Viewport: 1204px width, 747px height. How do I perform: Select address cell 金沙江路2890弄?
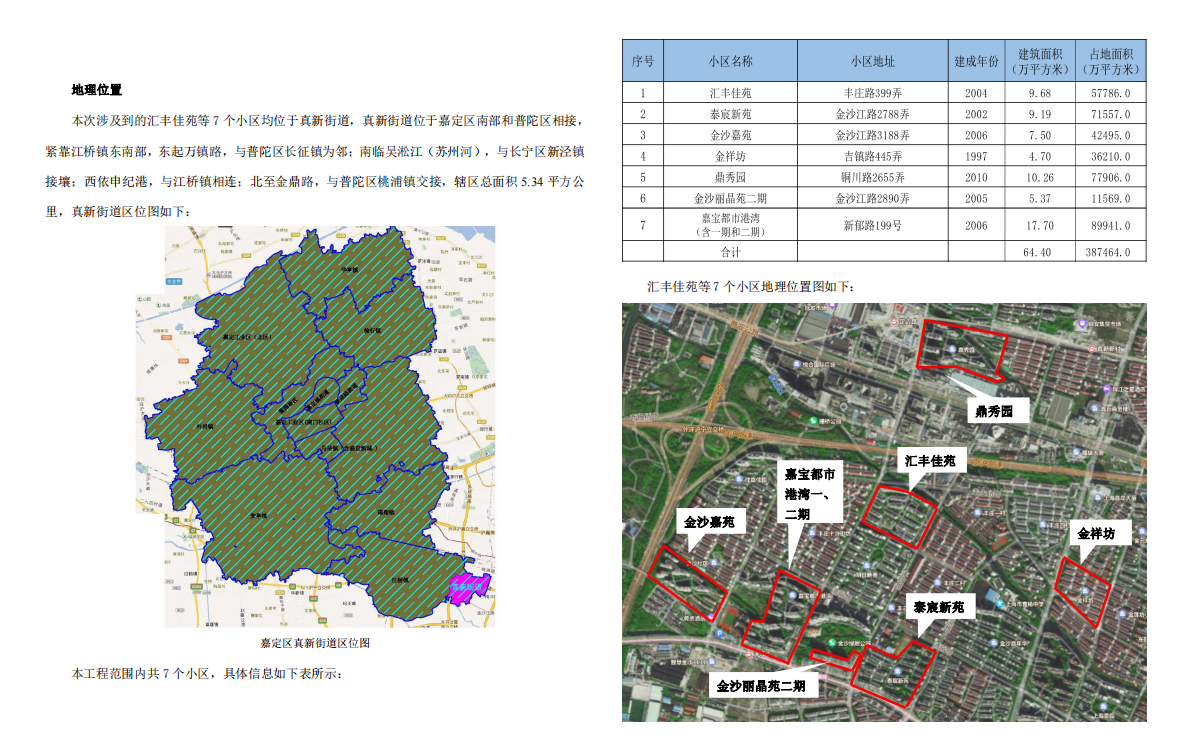coord(873,198)
